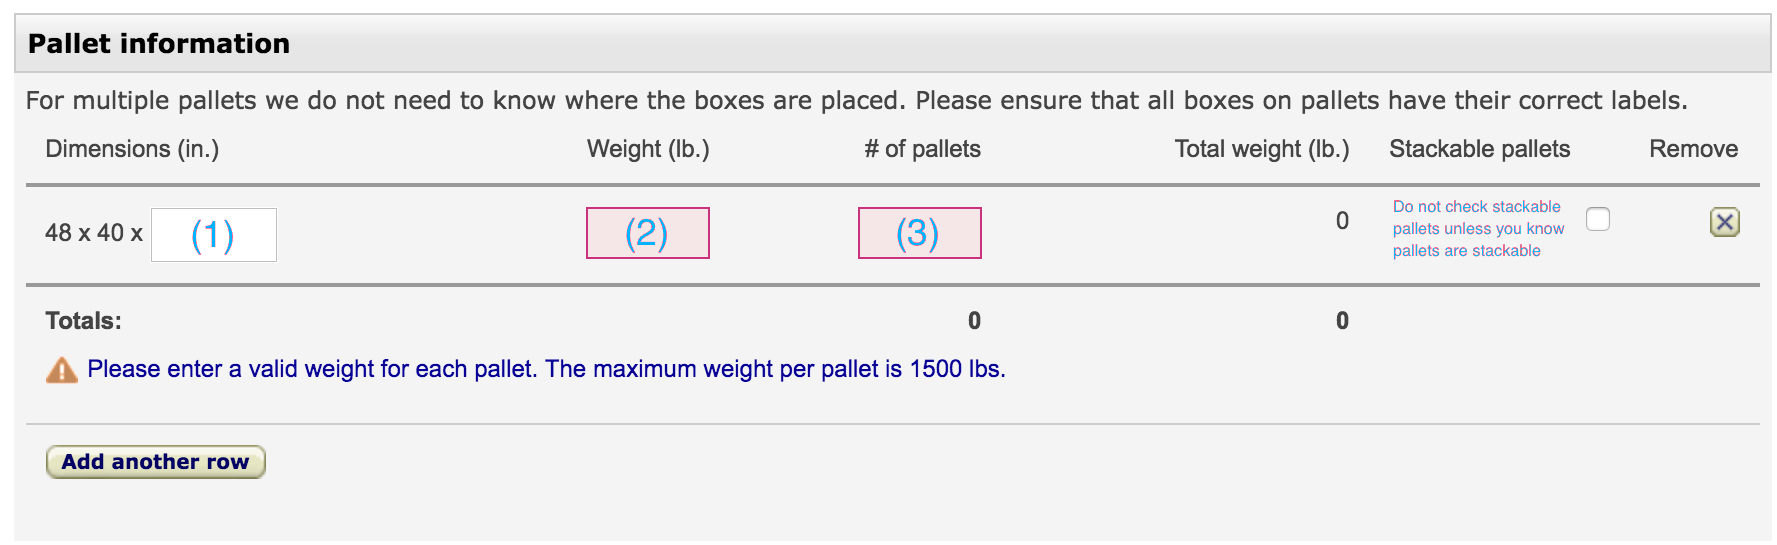
Task: Click the Add another row button
Action: (x=156, y=462)
